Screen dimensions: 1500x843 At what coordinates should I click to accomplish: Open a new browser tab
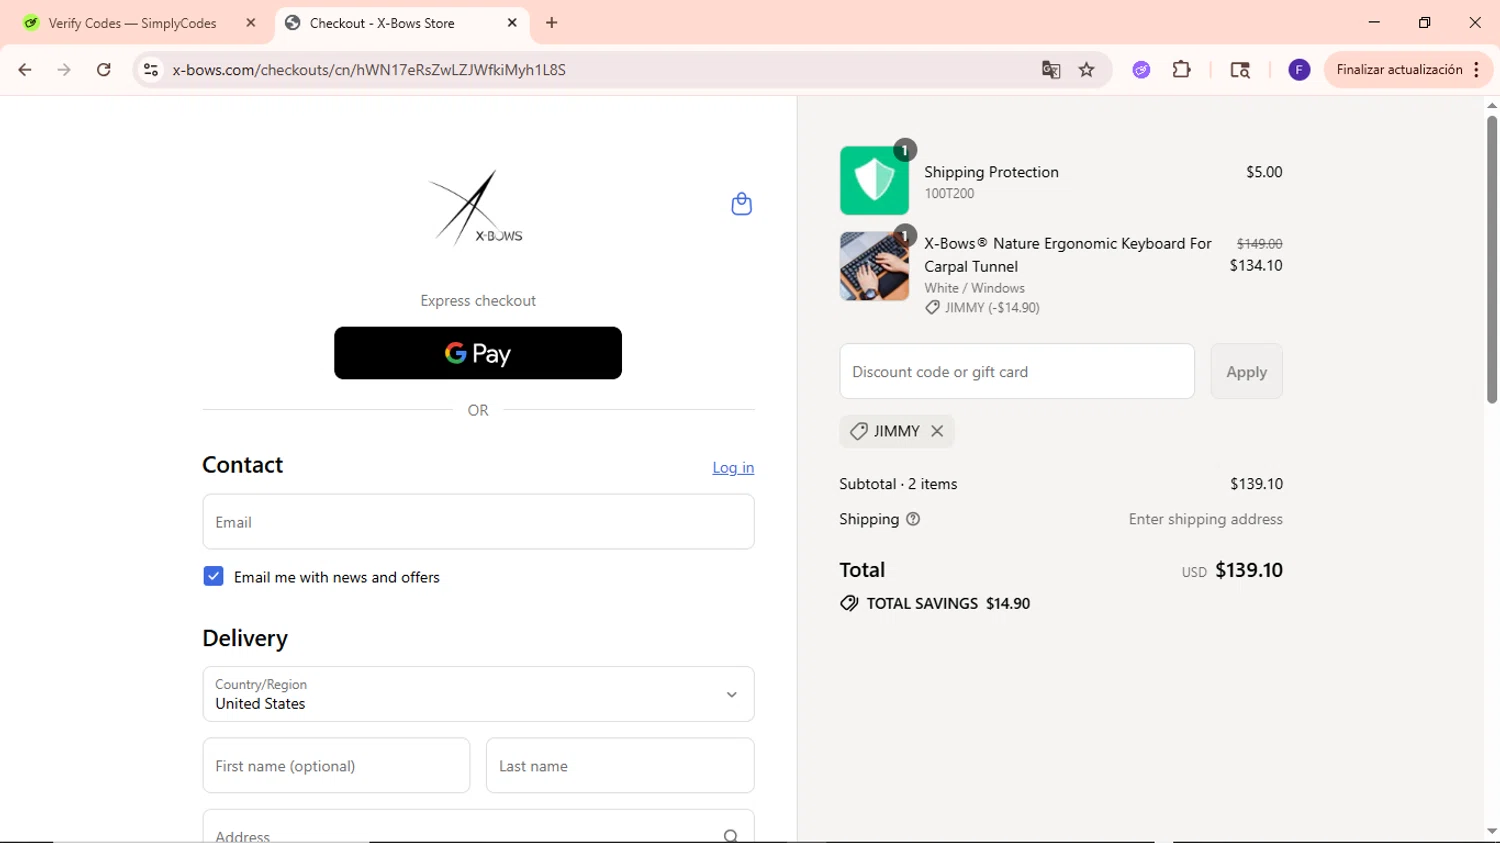[x=552, y=23]
